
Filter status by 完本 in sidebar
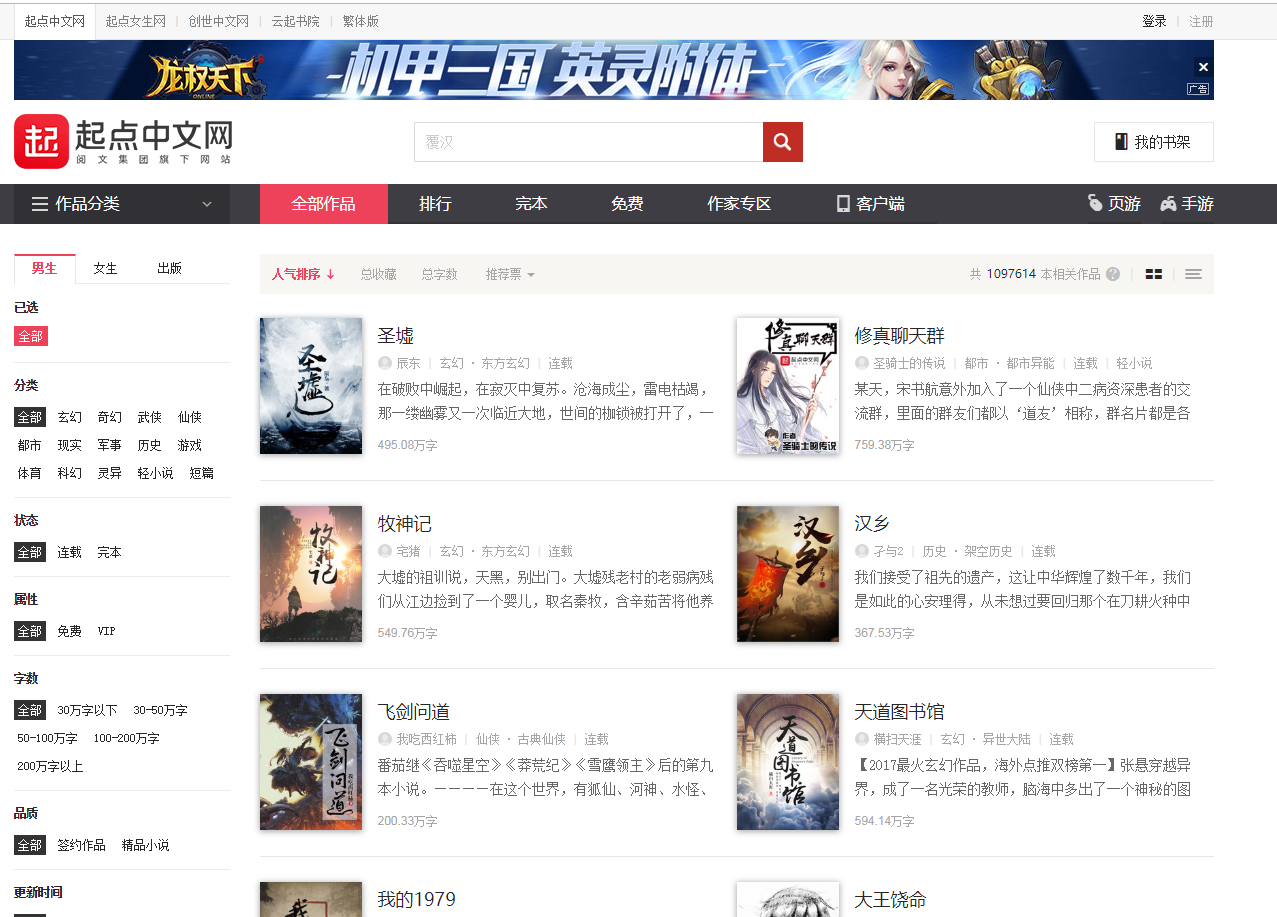[x=109, y=552]
